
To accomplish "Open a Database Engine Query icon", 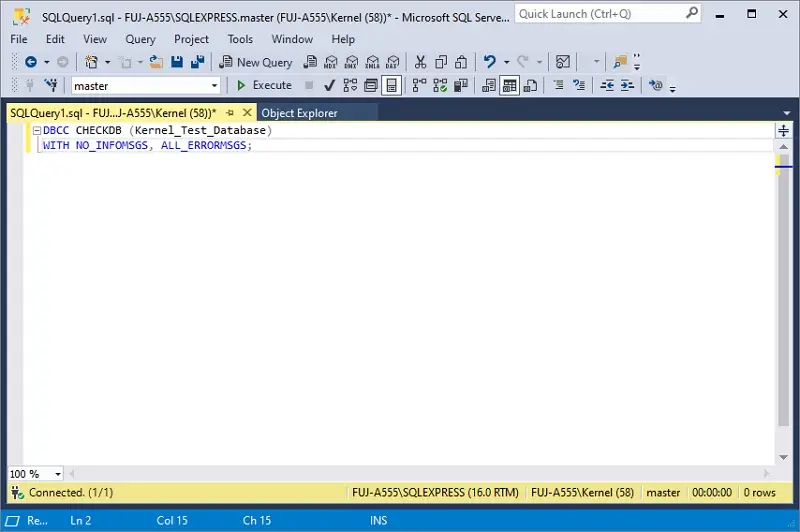I will point(310,62).
